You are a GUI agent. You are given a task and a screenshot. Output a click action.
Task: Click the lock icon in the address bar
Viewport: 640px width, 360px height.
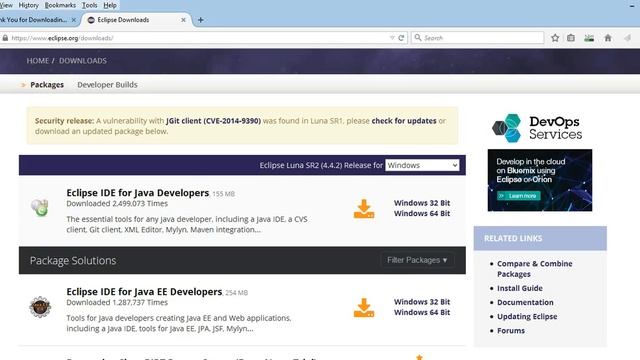click(5, 38)
